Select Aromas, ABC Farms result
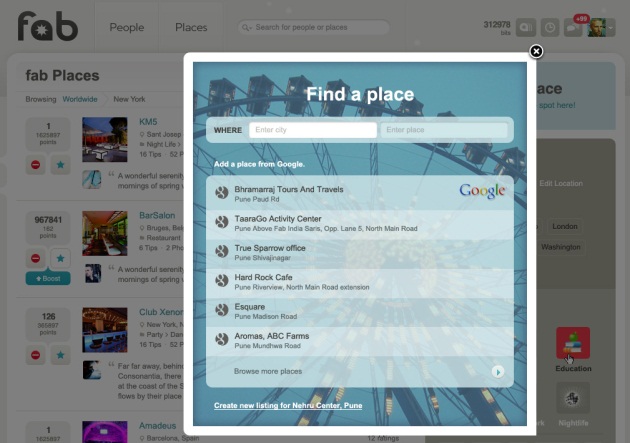Viewport: 630px width, 443px height. pyautogui.click(x=360, y=341)
